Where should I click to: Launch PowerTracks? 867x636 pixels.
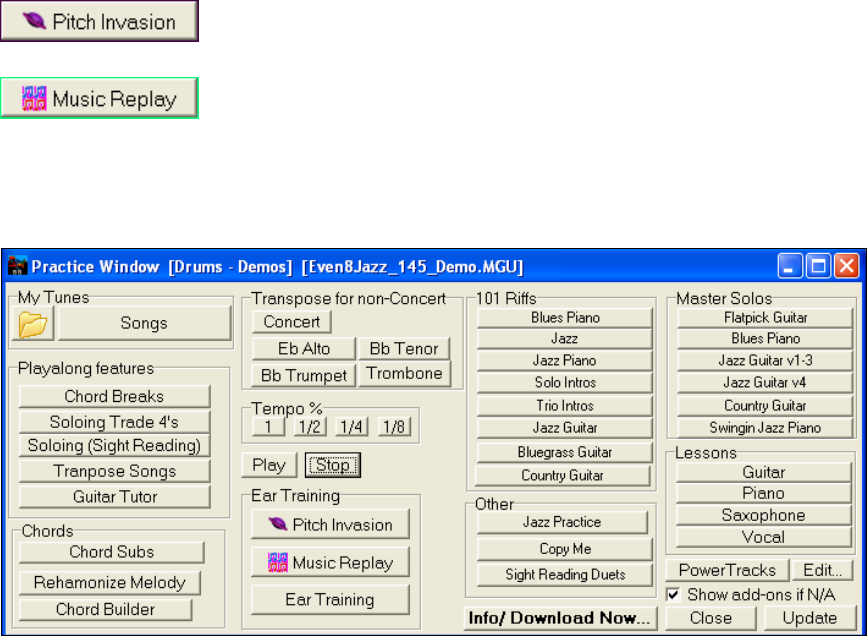727,570
